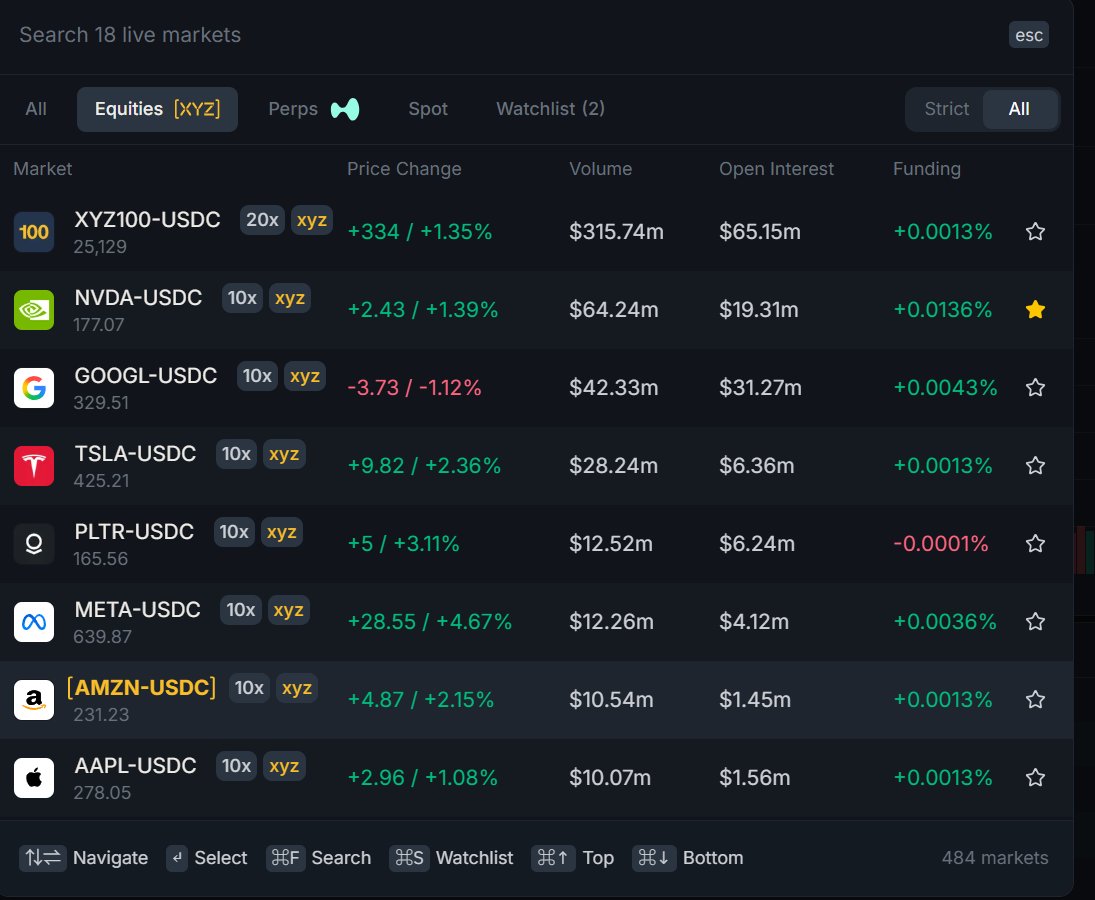
Task: Click the $31.27m open interest value
Action: tap(760, 388)
